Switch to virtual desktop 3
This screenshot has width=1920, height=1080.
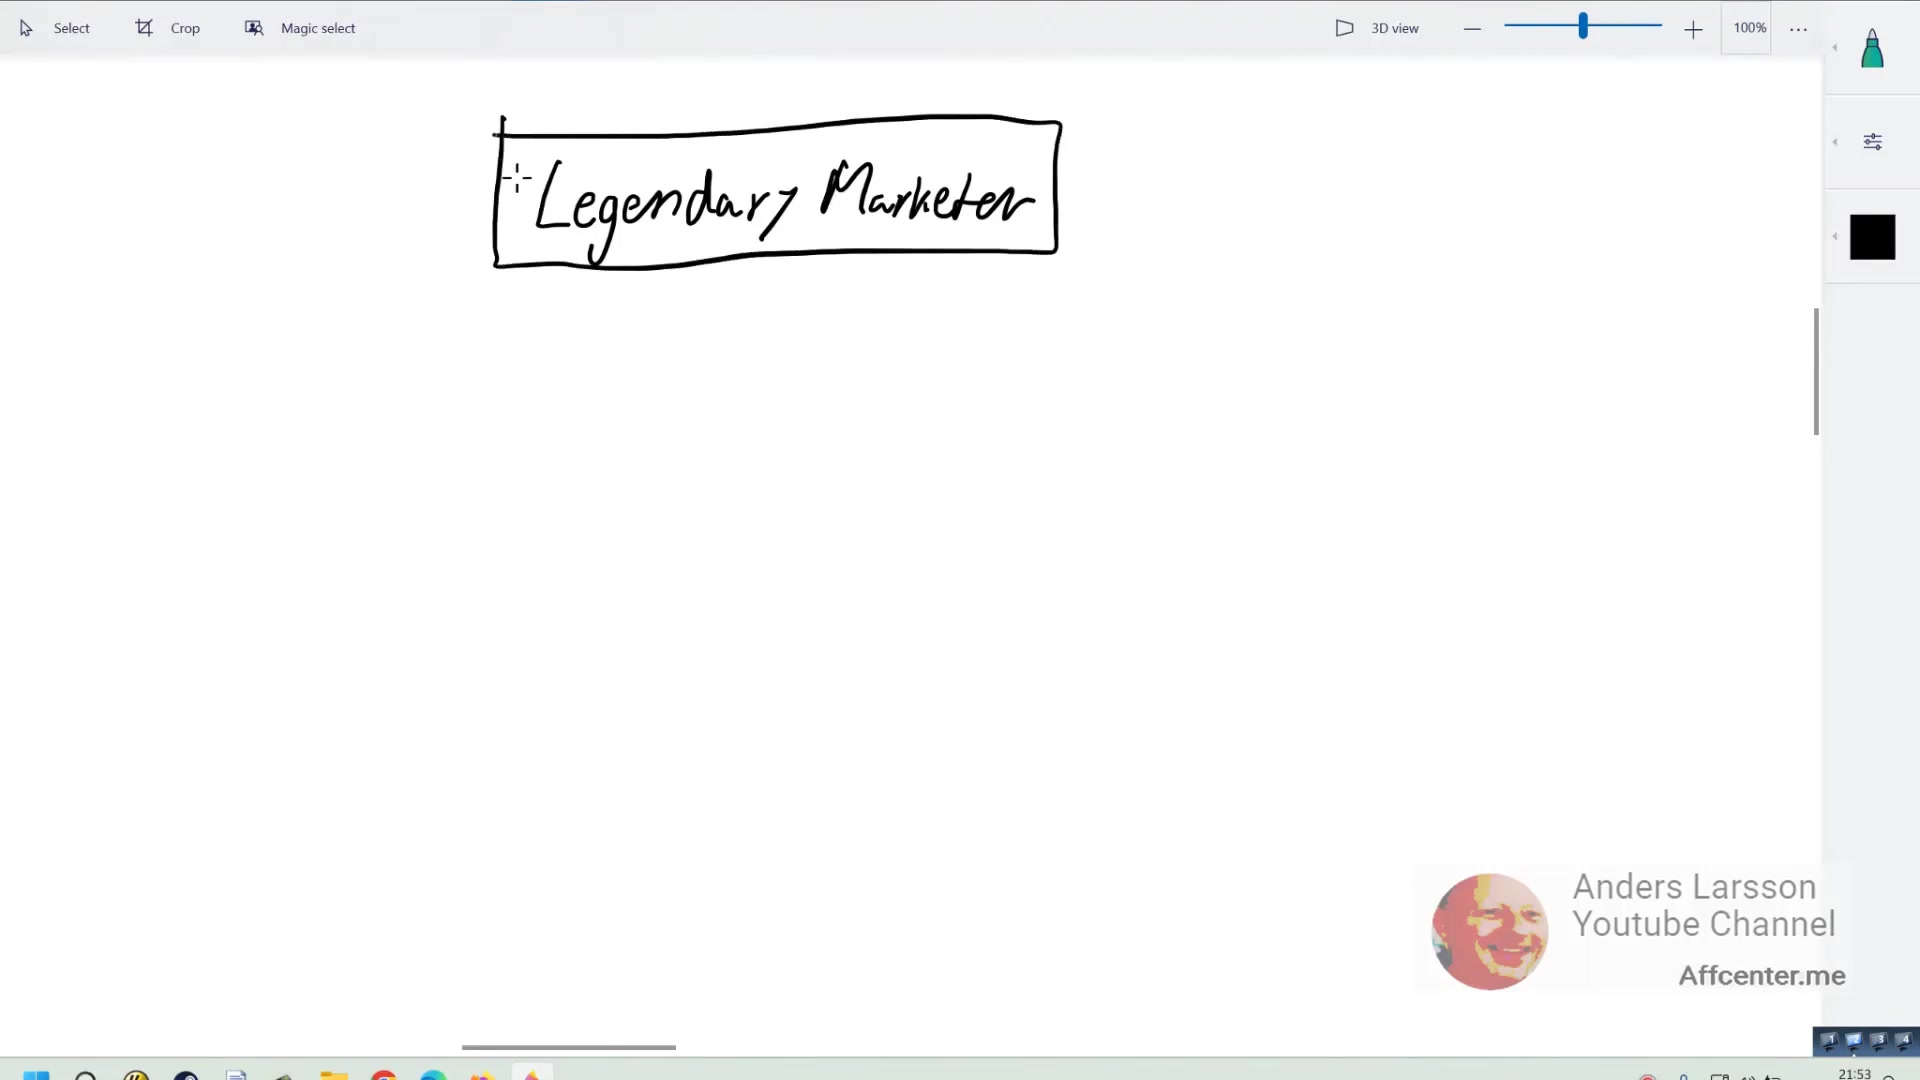[1878, 1041]
